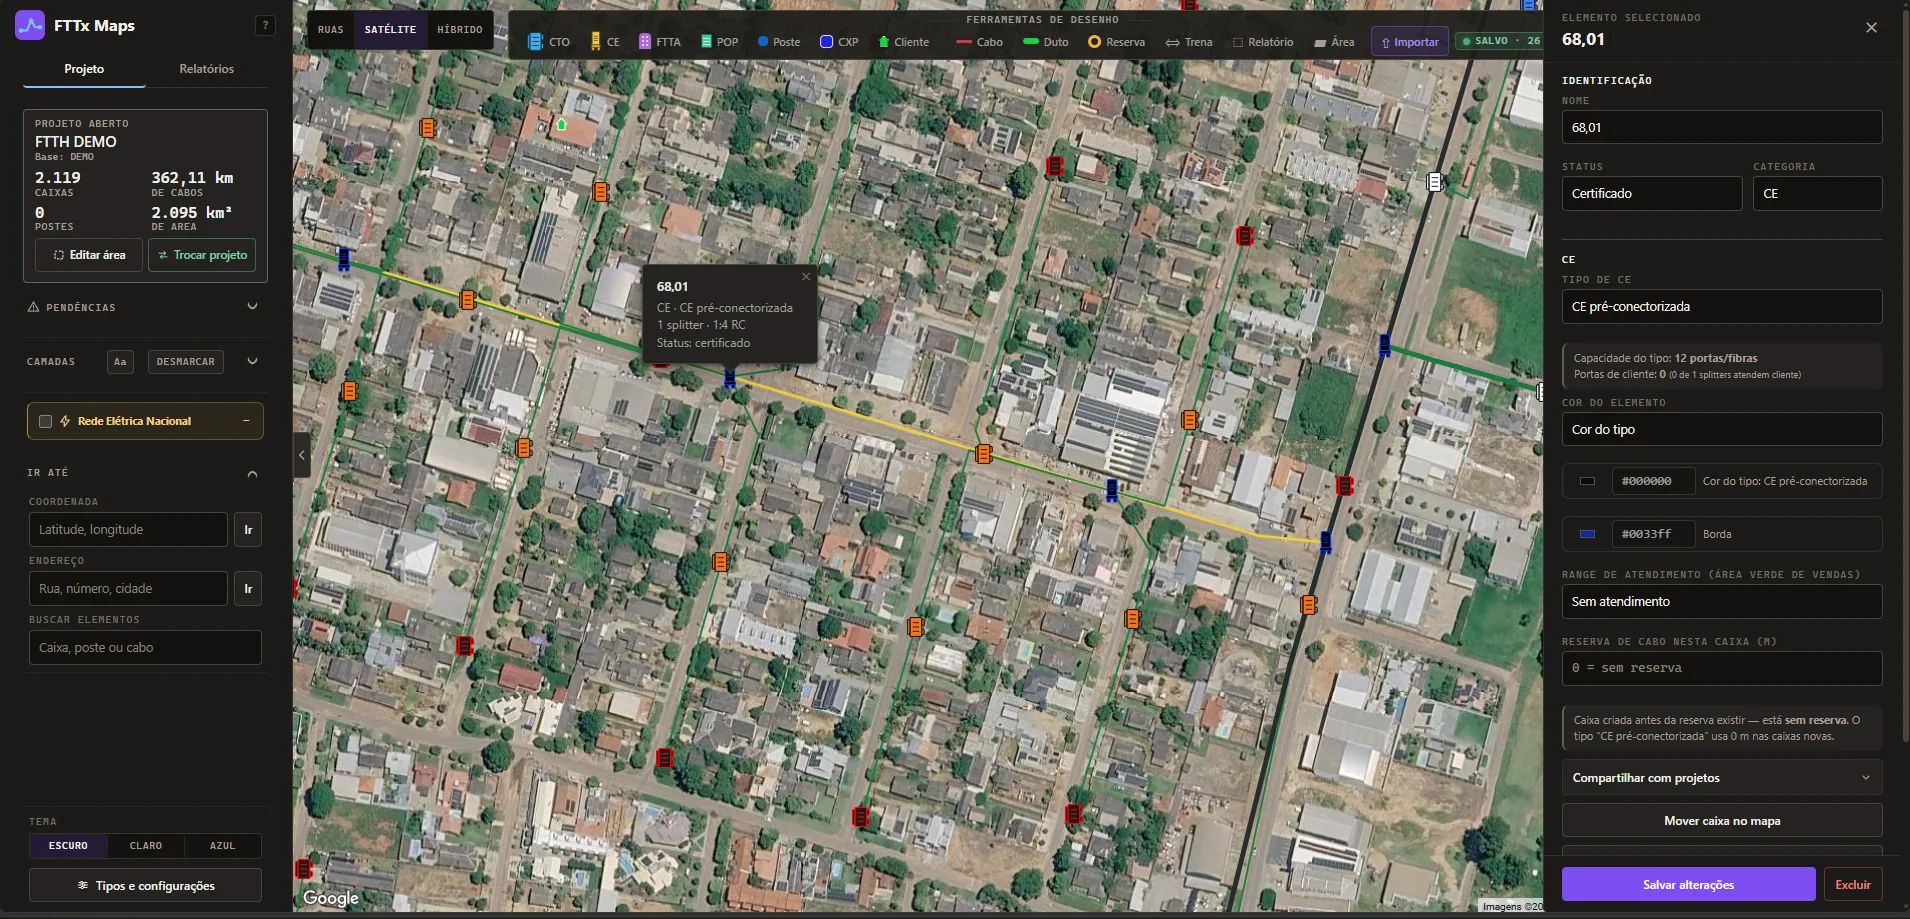Activate the Cabo drawing tool

[979, 42]
